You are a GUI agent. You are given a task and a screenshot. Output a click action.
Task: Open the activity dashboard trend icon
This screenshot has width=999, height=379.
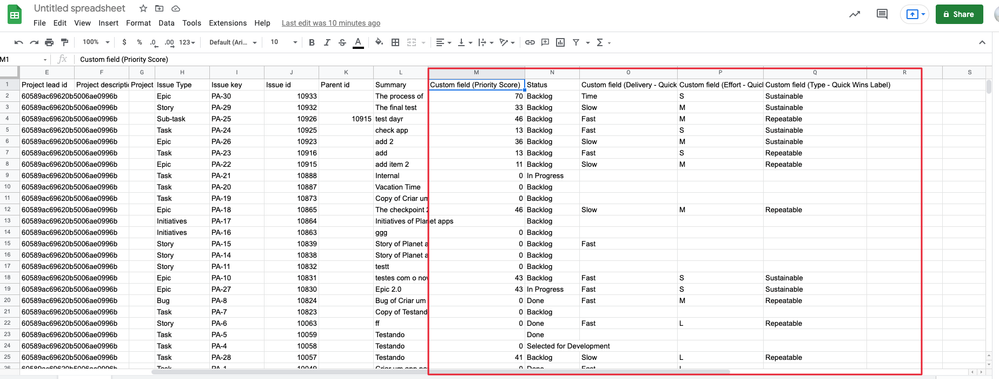(x=856, y=14)
